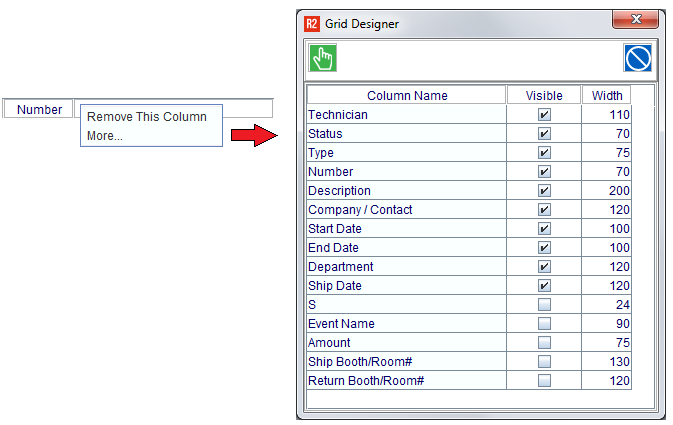Click the blue cancel circle icon
Image resolution: width=673 pixels, height=425 pixels.
[638, 59]
